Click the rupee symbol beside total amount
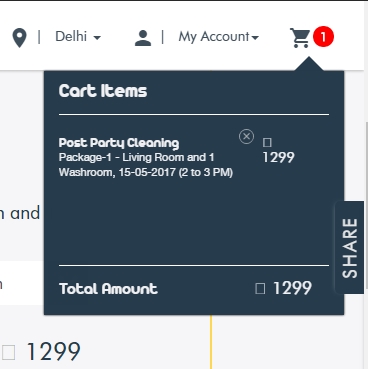The height and width of the screenshot is (369, 368). click(260, 288)
